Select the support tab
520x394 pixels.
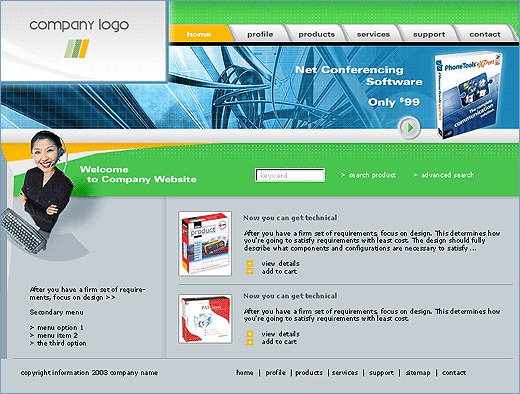click(x=429, y=34)
